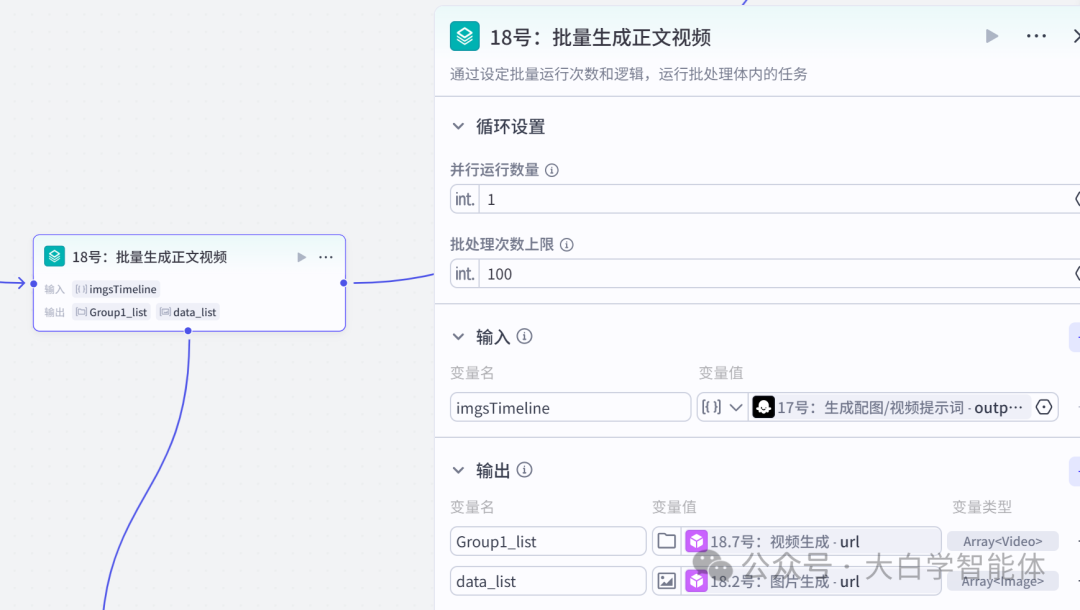Click the imgsTimeline tag on canvas node

(116, 289)
